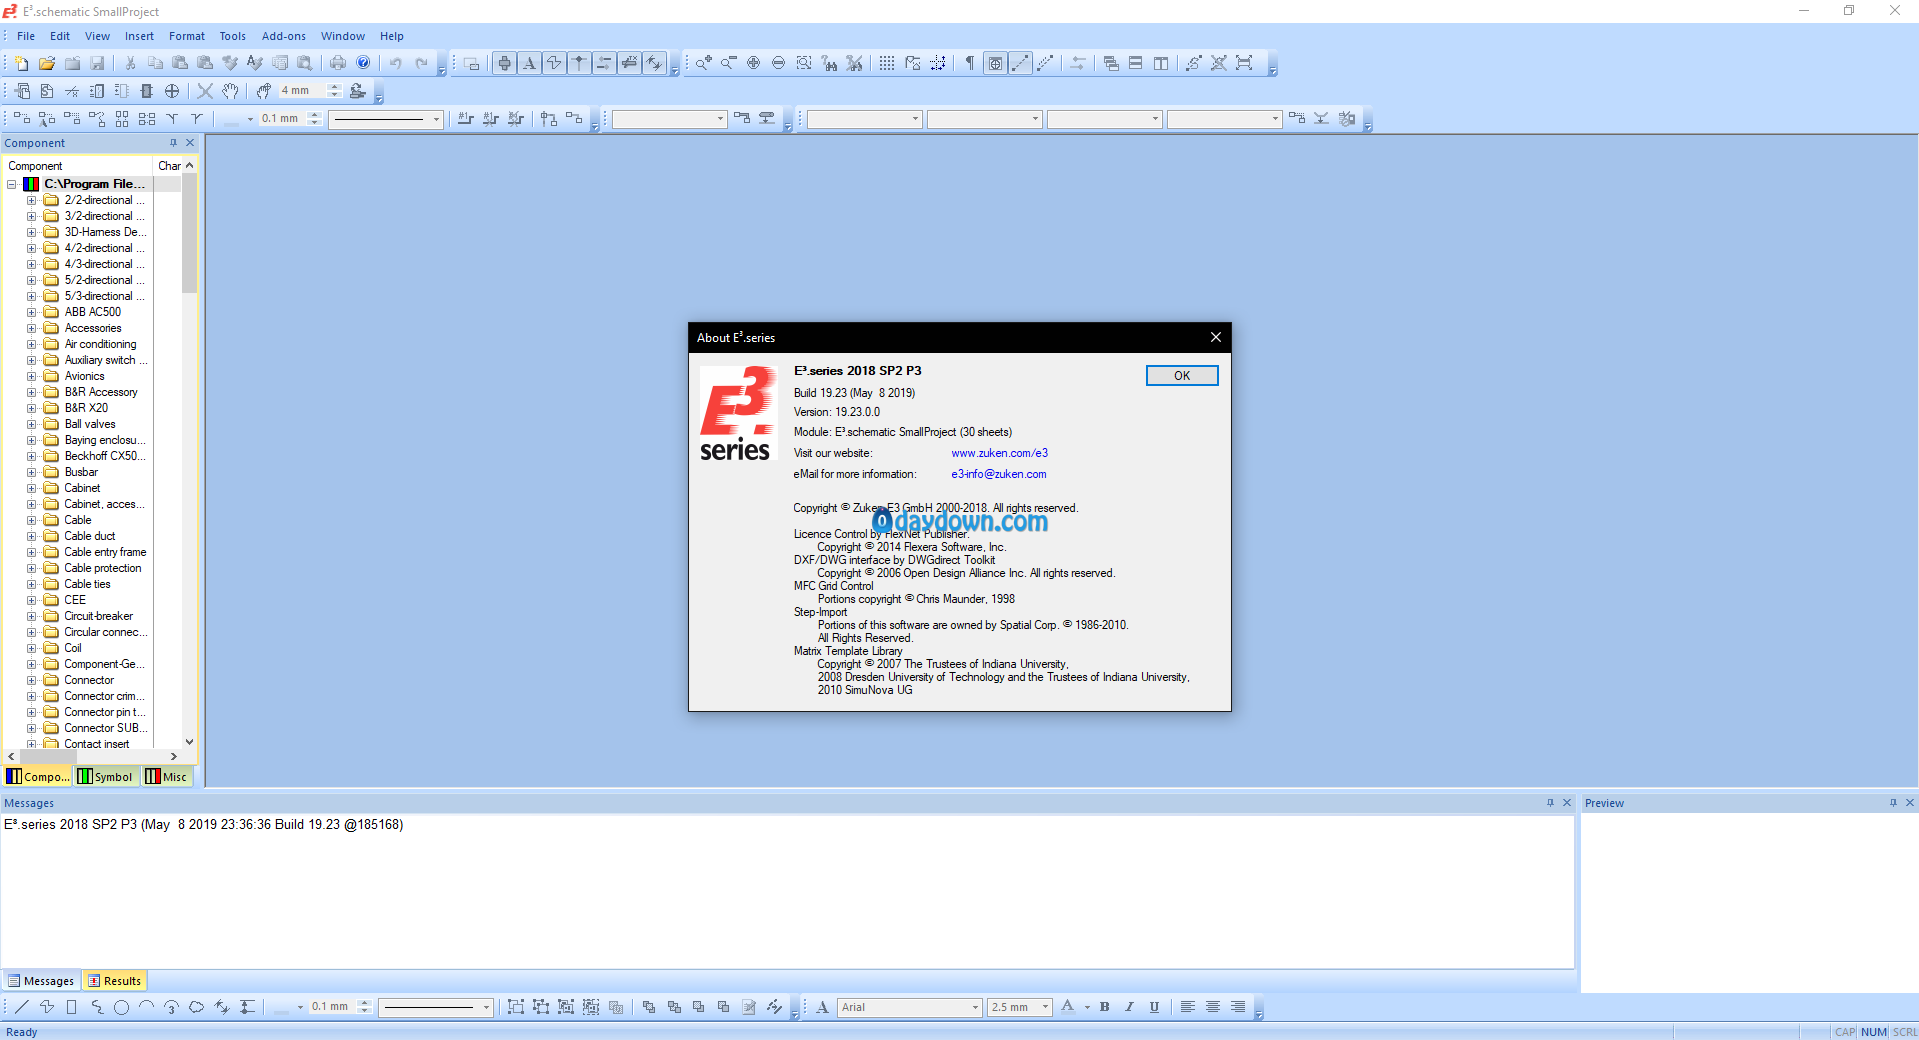Click the Open project folder icon
This screenshot has height=1040, width=1919.
(47, 63)
